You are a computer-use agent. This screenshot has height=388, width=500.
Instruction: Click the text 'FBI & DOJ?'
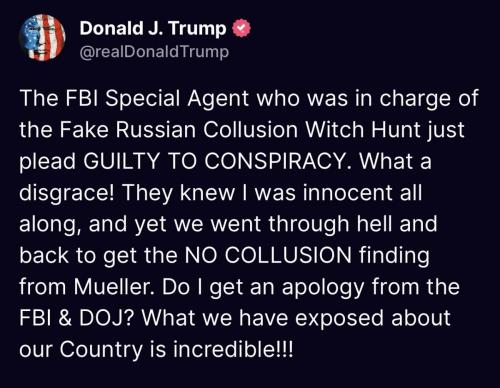(77, 318)
